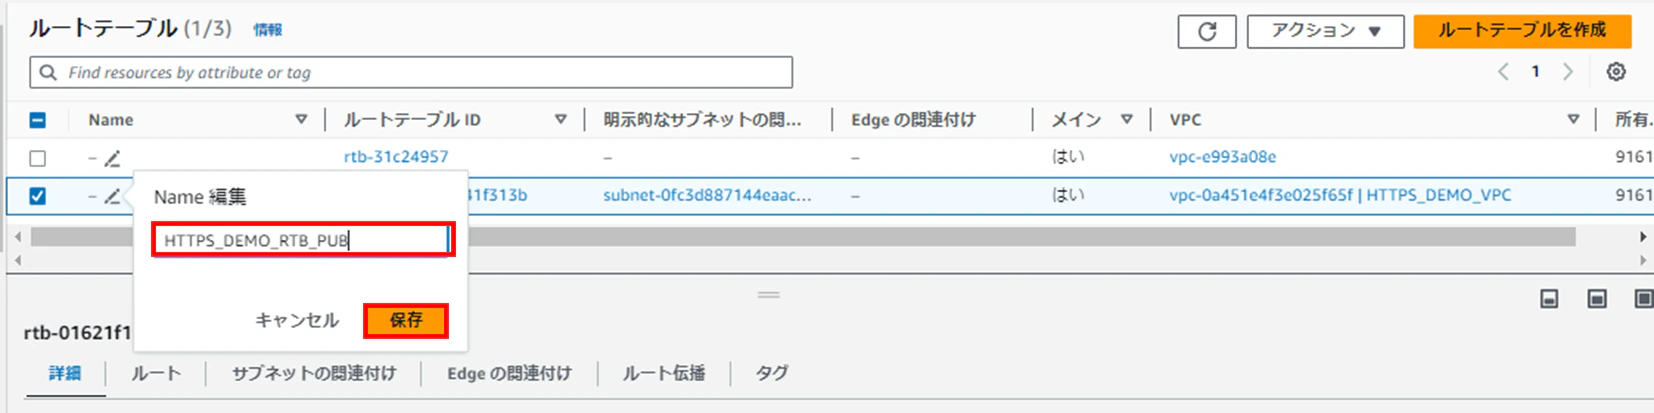Open the 情報 info link
Image resolution: width=1654 pixels, height=413 pixels.
click(267, 30)
